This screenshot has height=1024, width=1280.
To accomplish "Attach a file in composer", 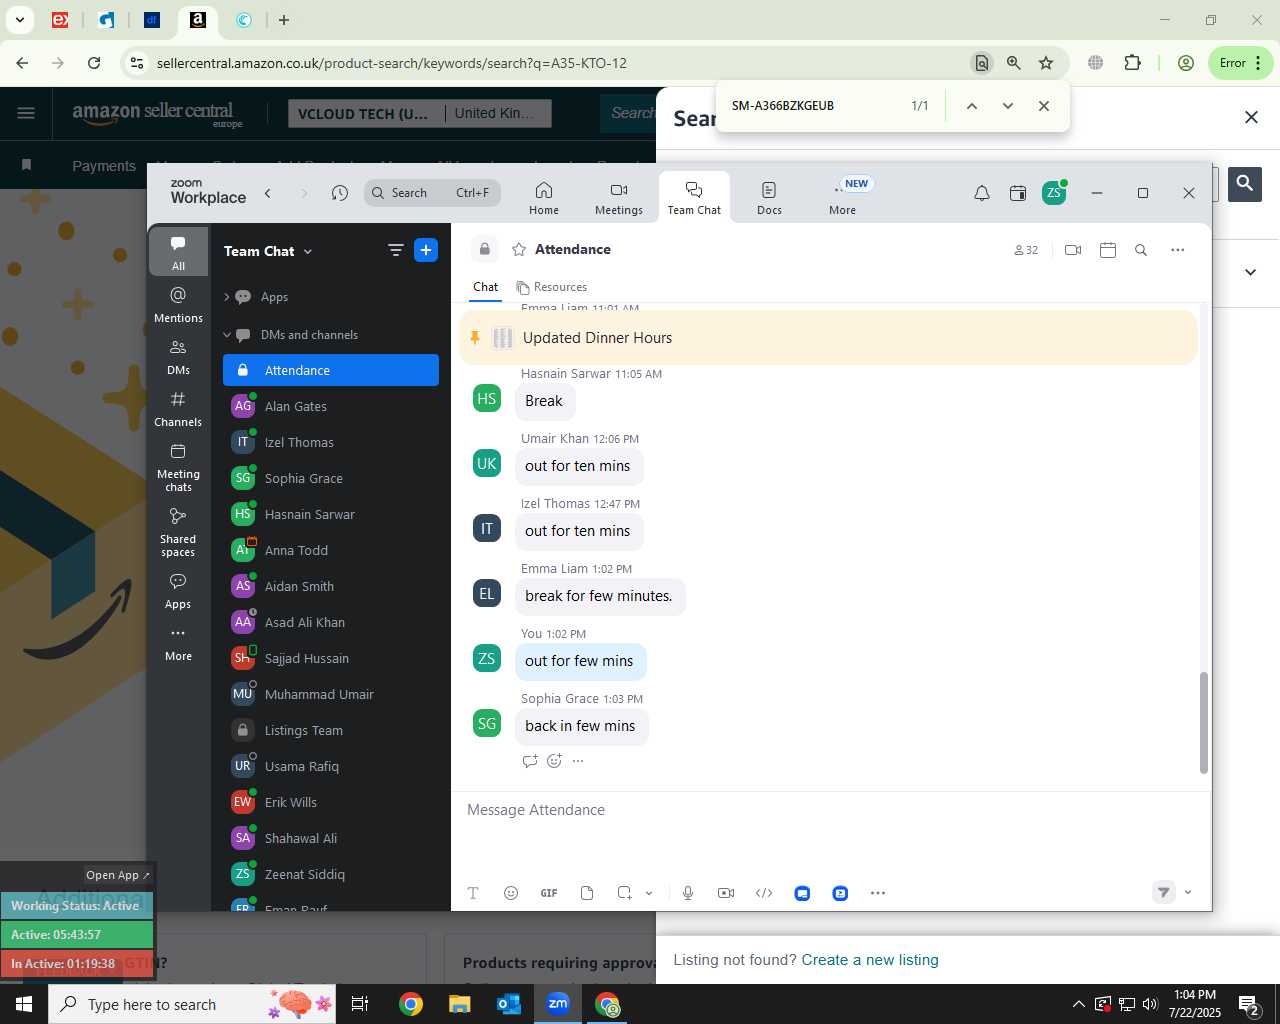I will [587, 893].
